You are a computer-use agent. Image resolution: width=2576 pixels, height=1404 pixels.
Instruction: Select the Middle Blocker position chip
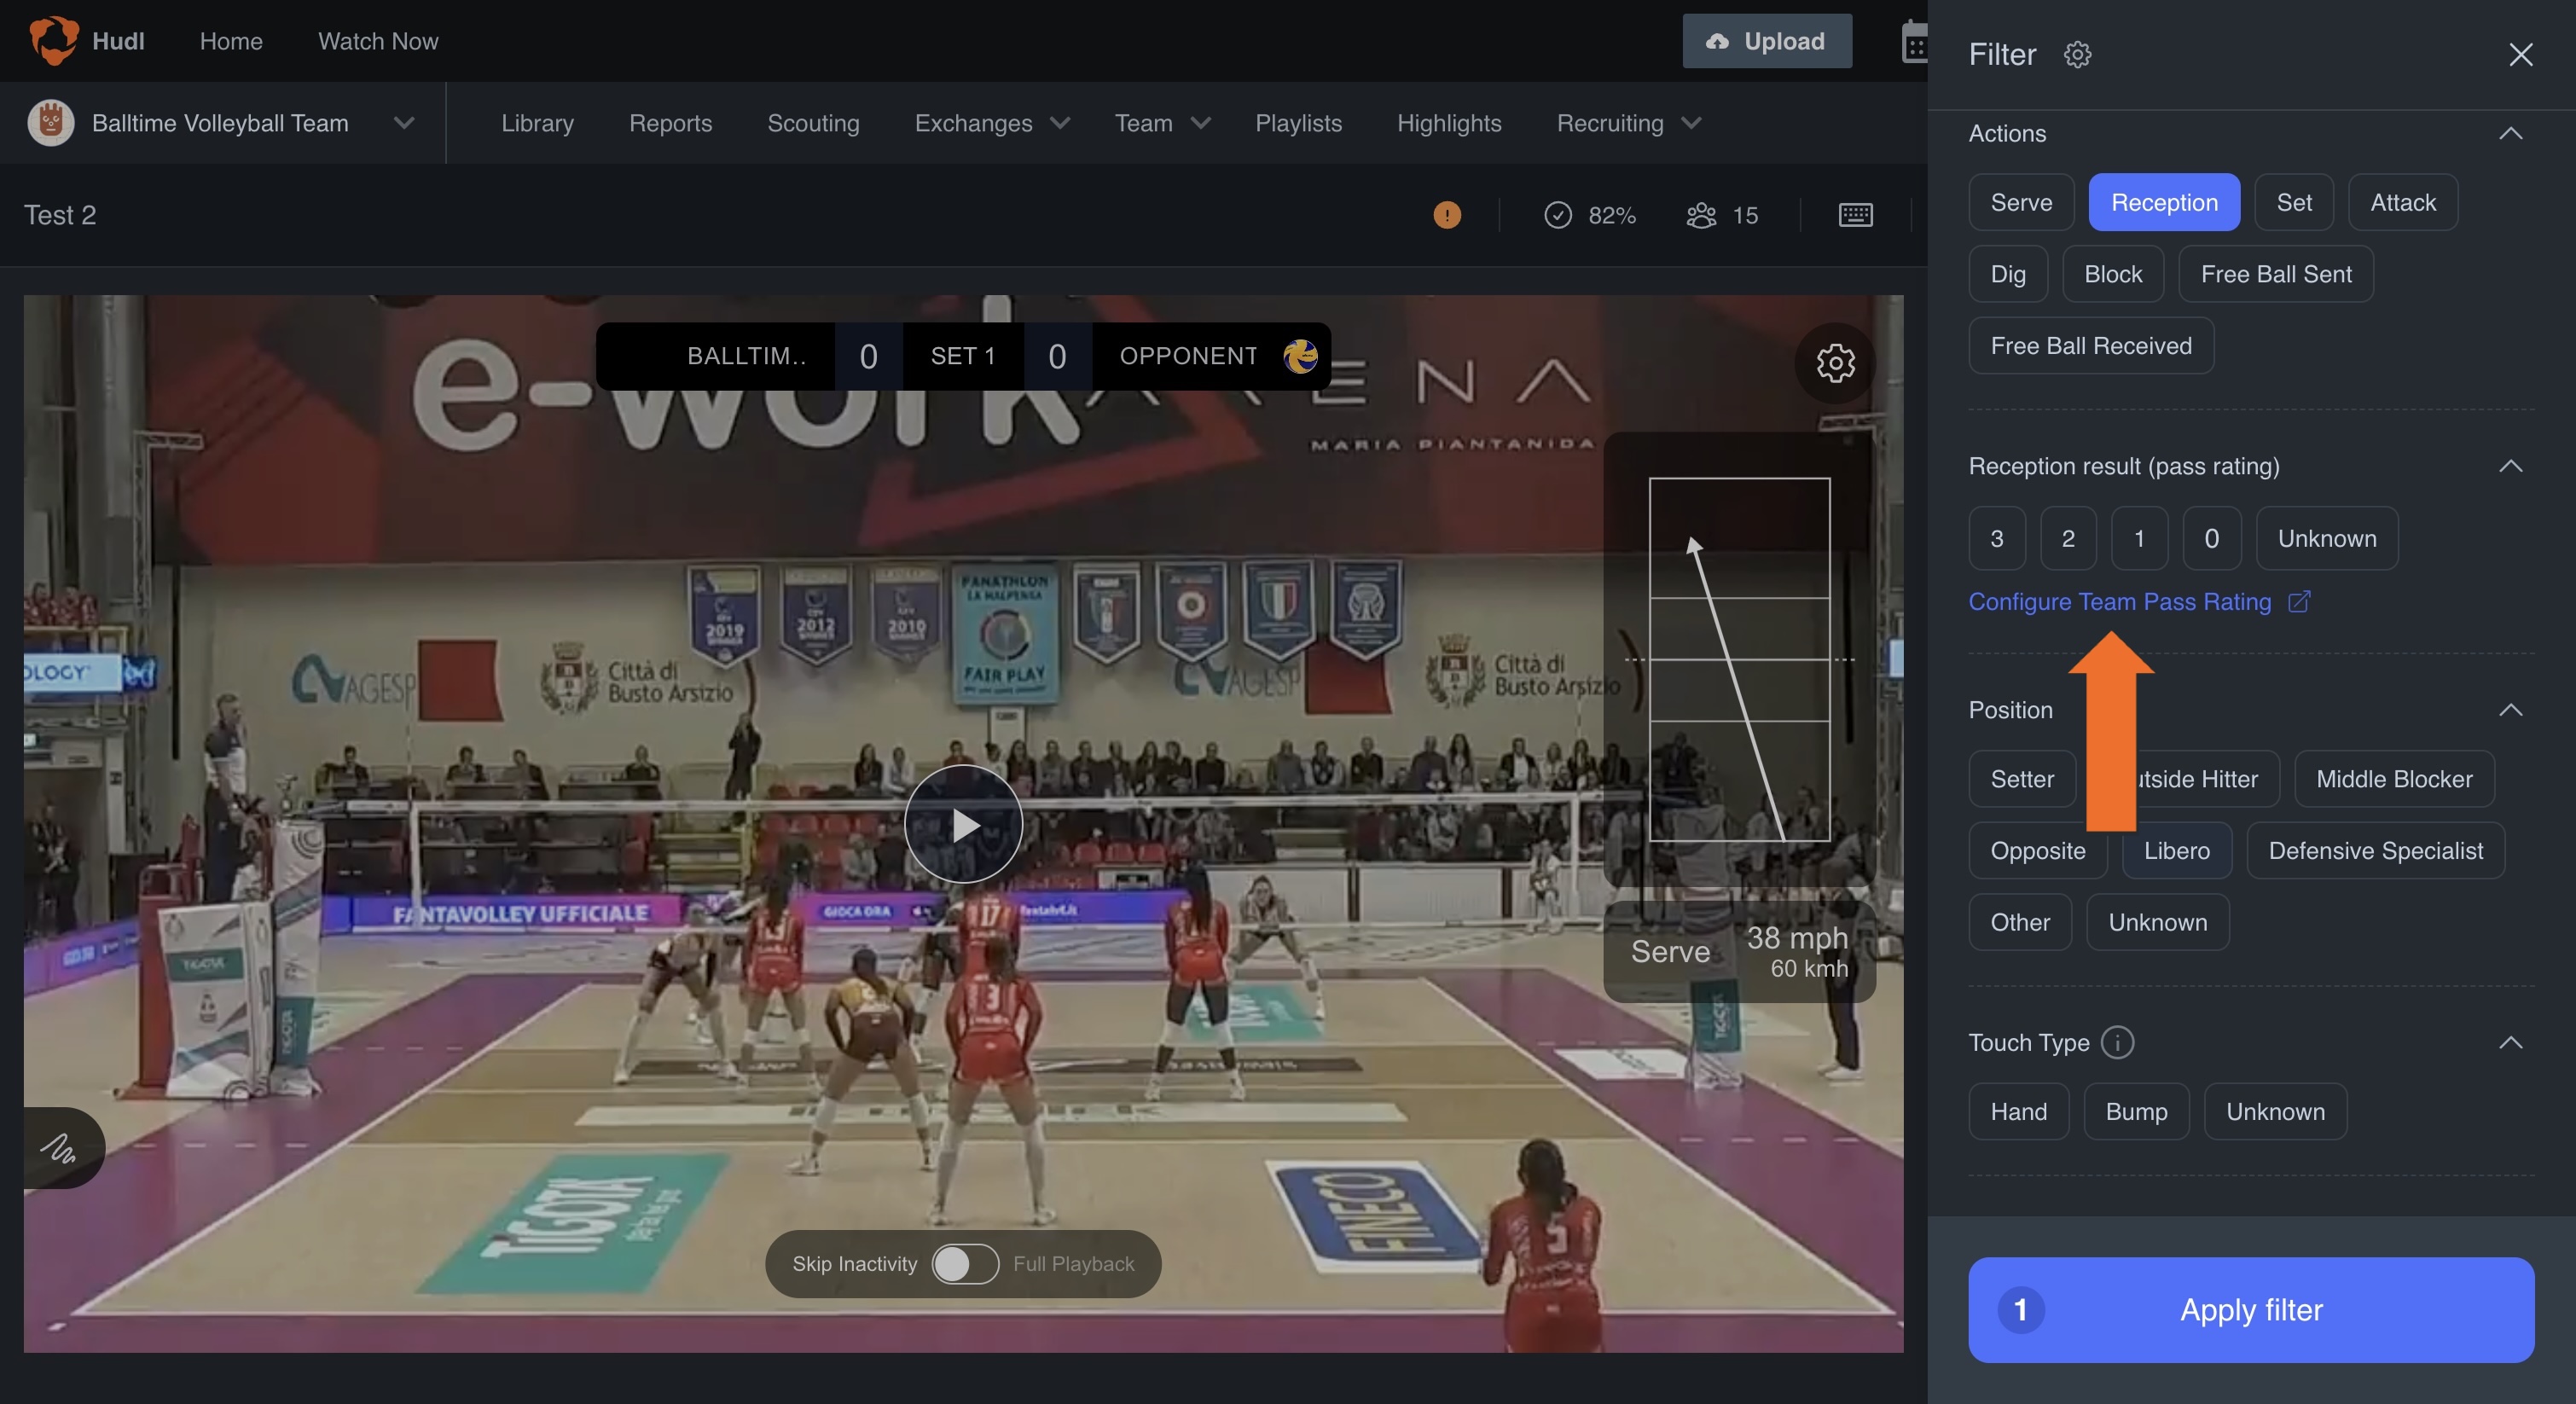pos(2394,779)
